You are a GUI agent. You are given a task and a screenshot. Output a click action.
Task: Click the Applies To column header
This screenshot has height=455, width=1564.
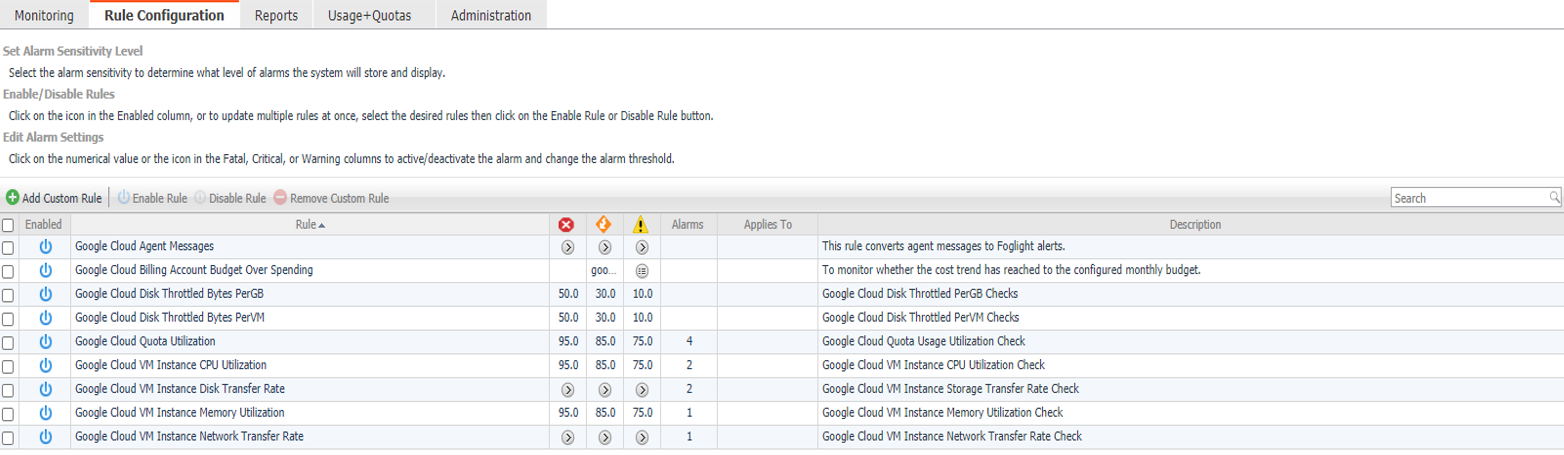(768, 225)
